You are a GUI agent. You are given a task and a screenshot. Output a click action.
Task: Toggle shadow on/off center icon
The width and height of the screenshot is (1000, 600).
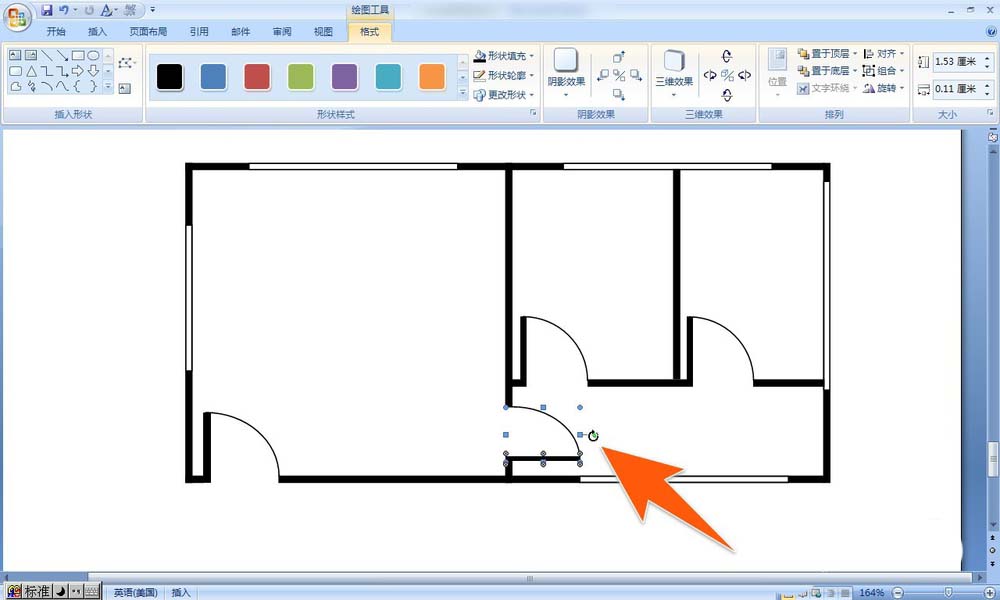[x=619, y=75]
